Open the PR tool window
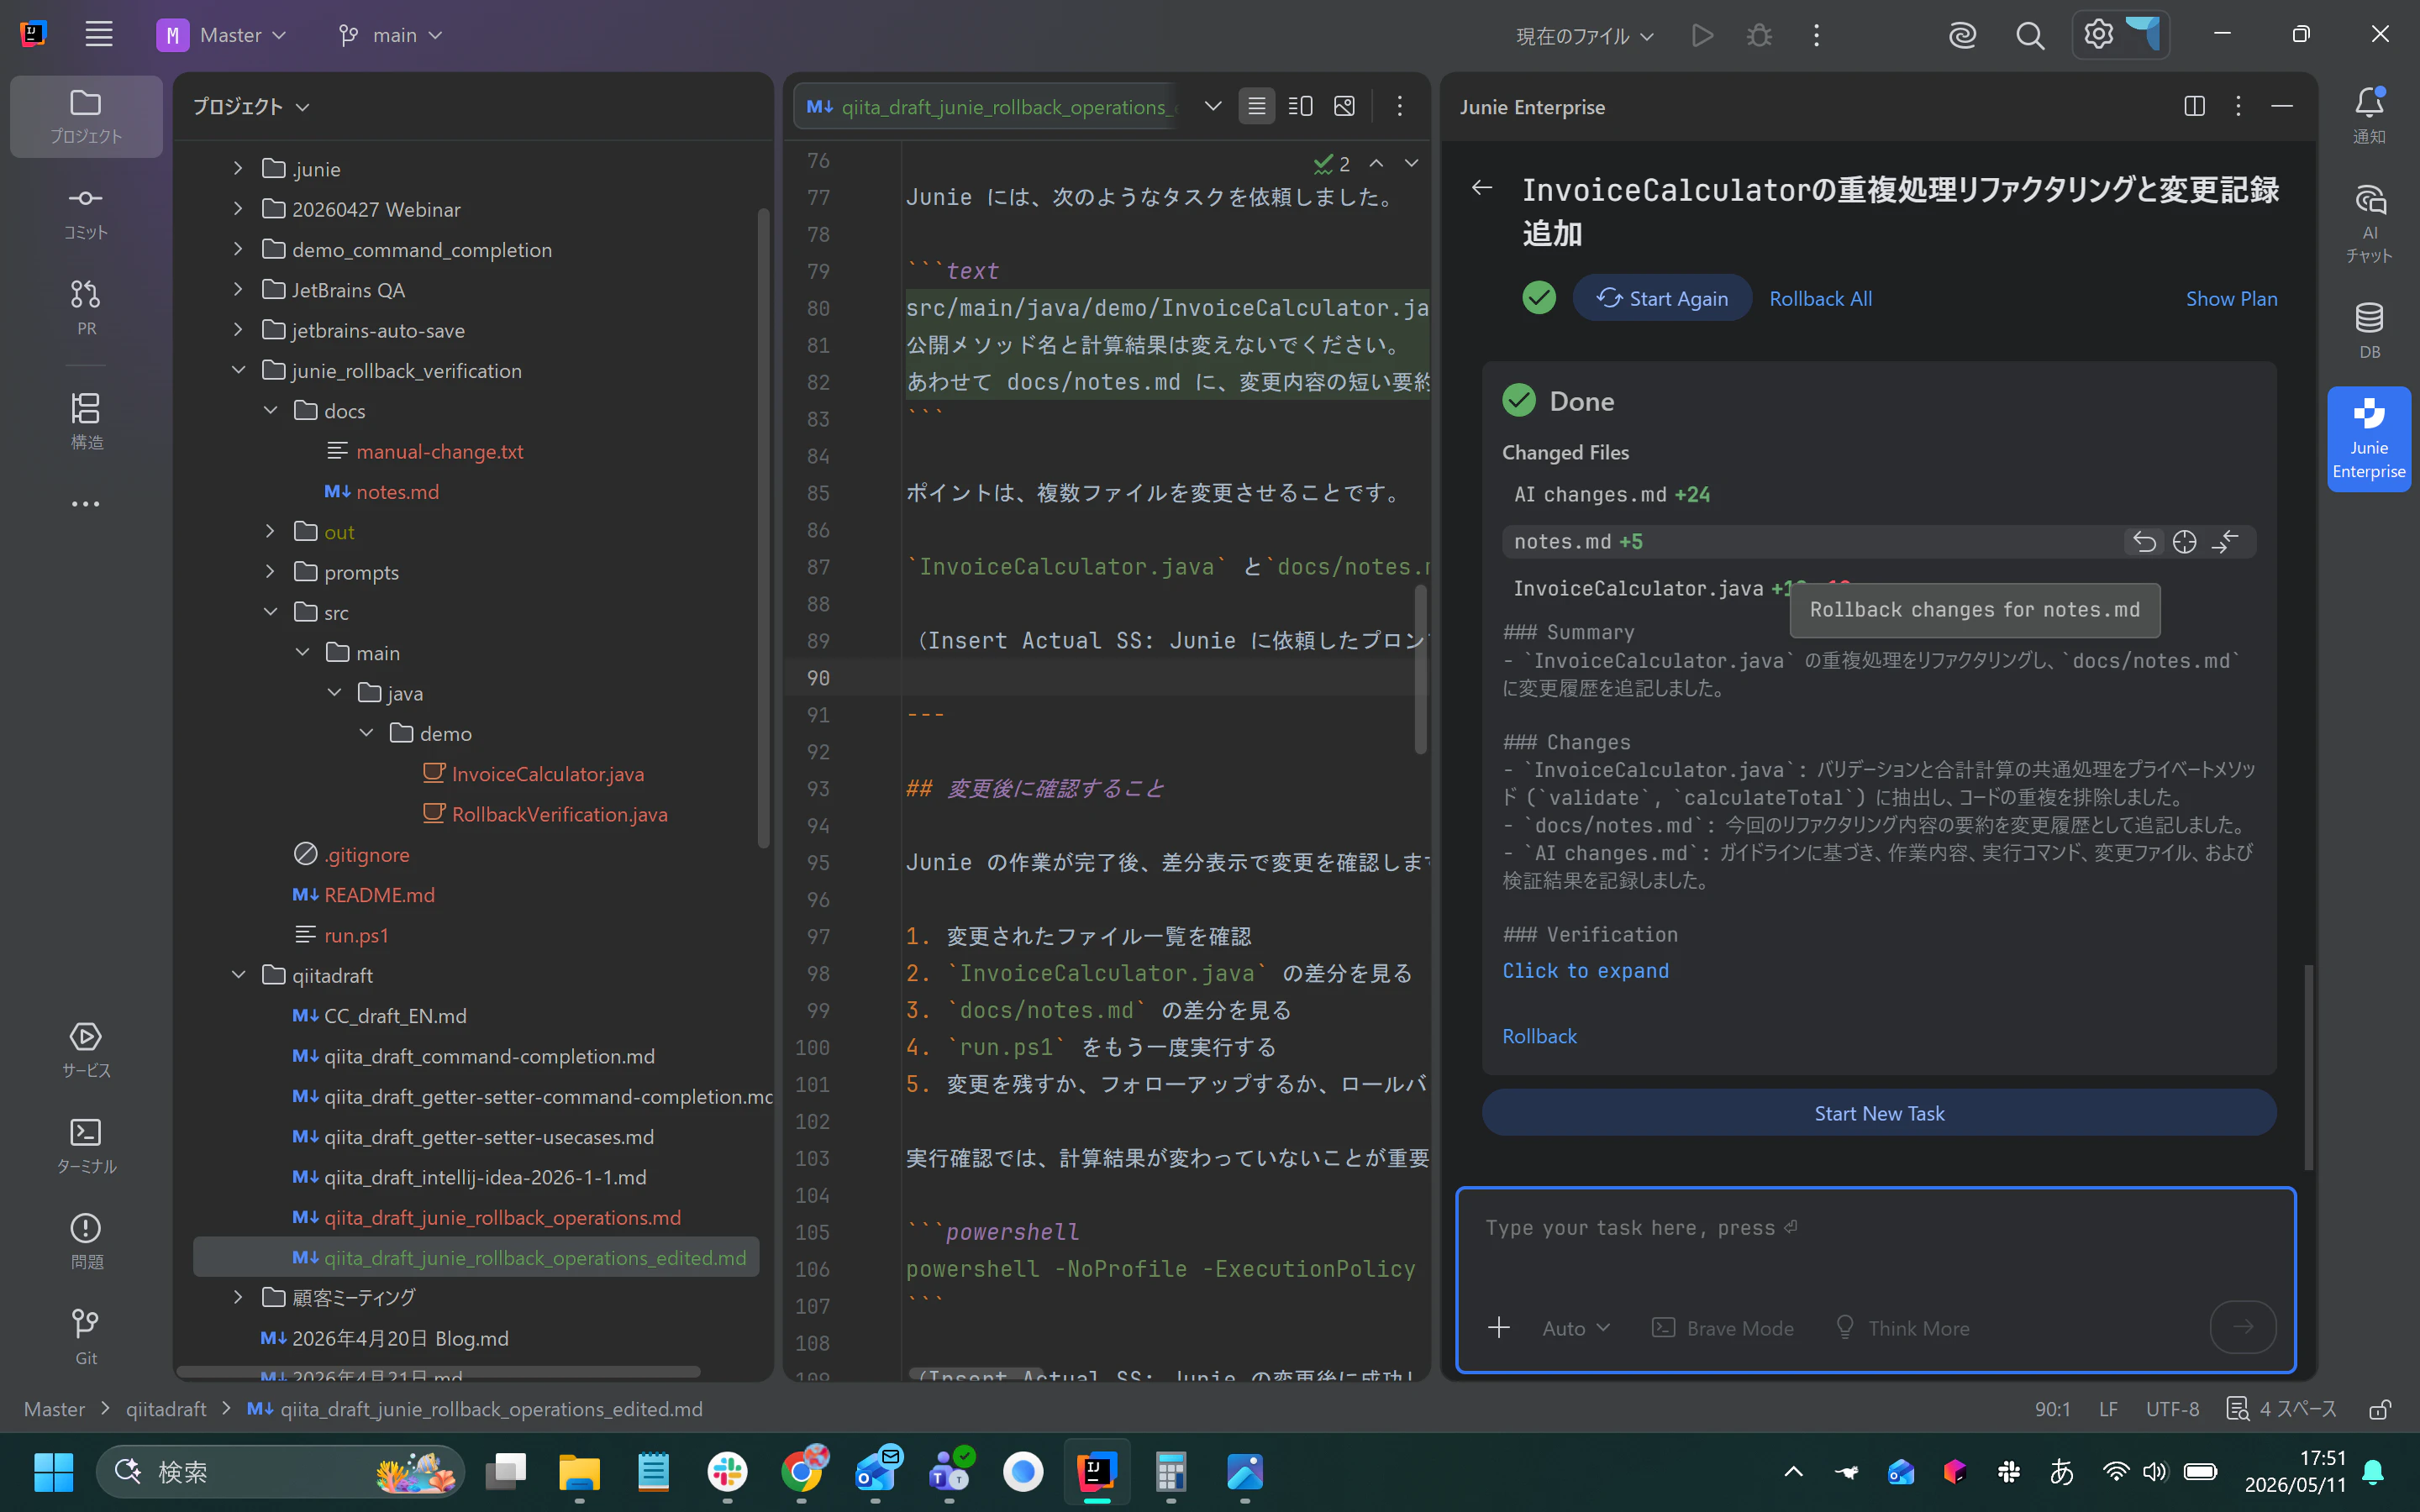This screenshot has width=2420, height=1512. 86,307
